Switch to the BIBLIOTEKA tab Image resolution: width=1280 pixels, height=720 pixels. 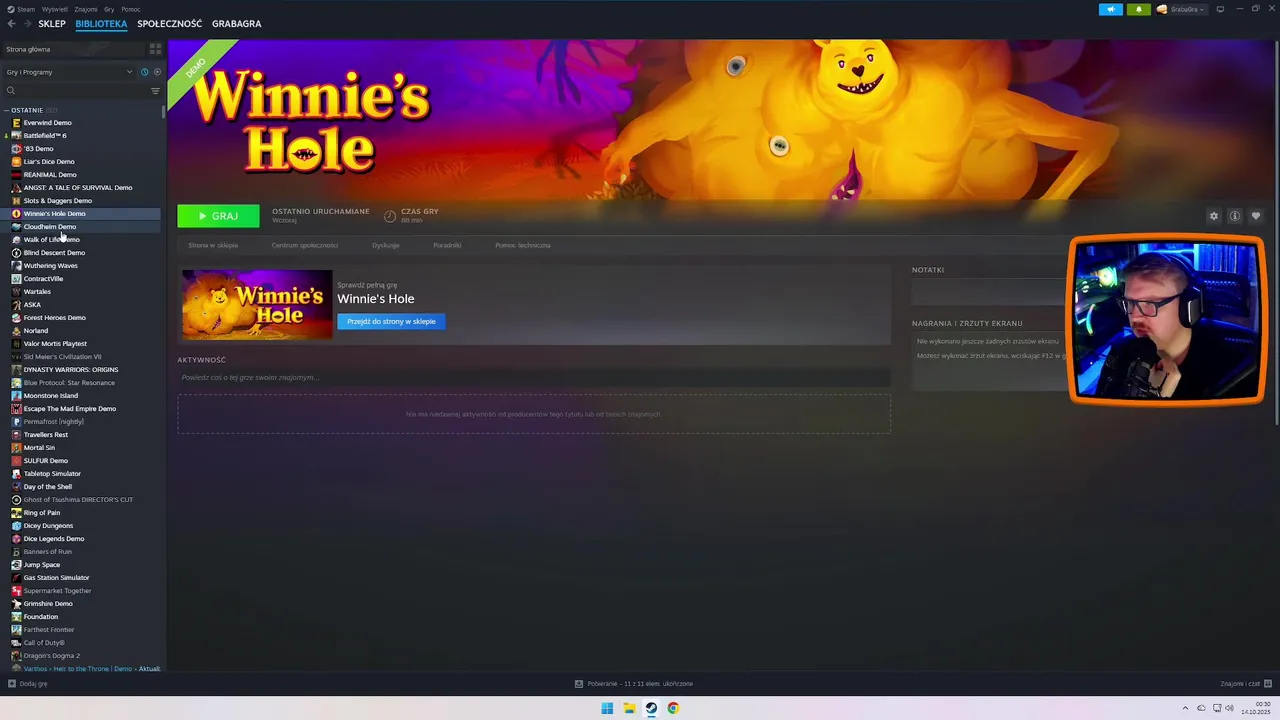coord(101,24)
